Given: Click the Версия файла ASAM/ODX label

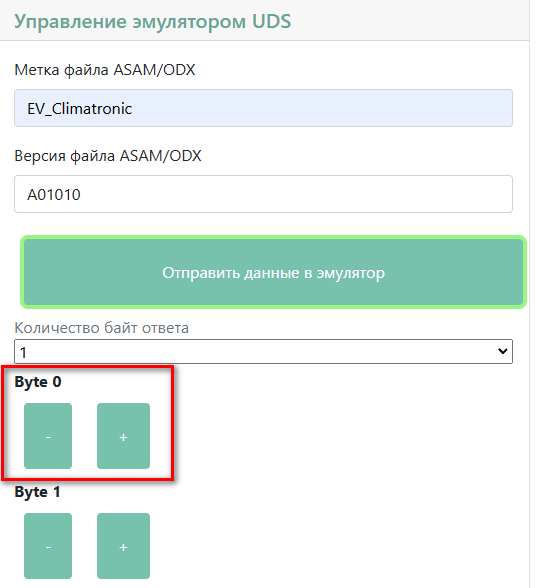Looking at the screenshot, I should [x=108, y=156].
